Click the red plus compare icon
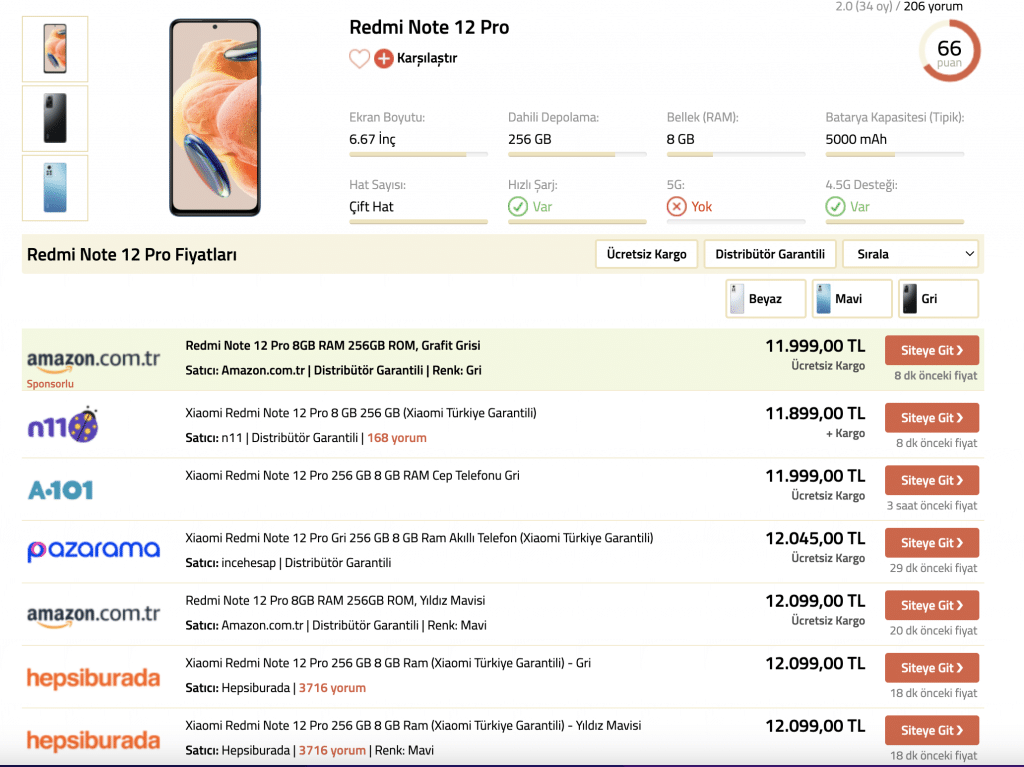The image size is (1024, 767). coord(384,59)
